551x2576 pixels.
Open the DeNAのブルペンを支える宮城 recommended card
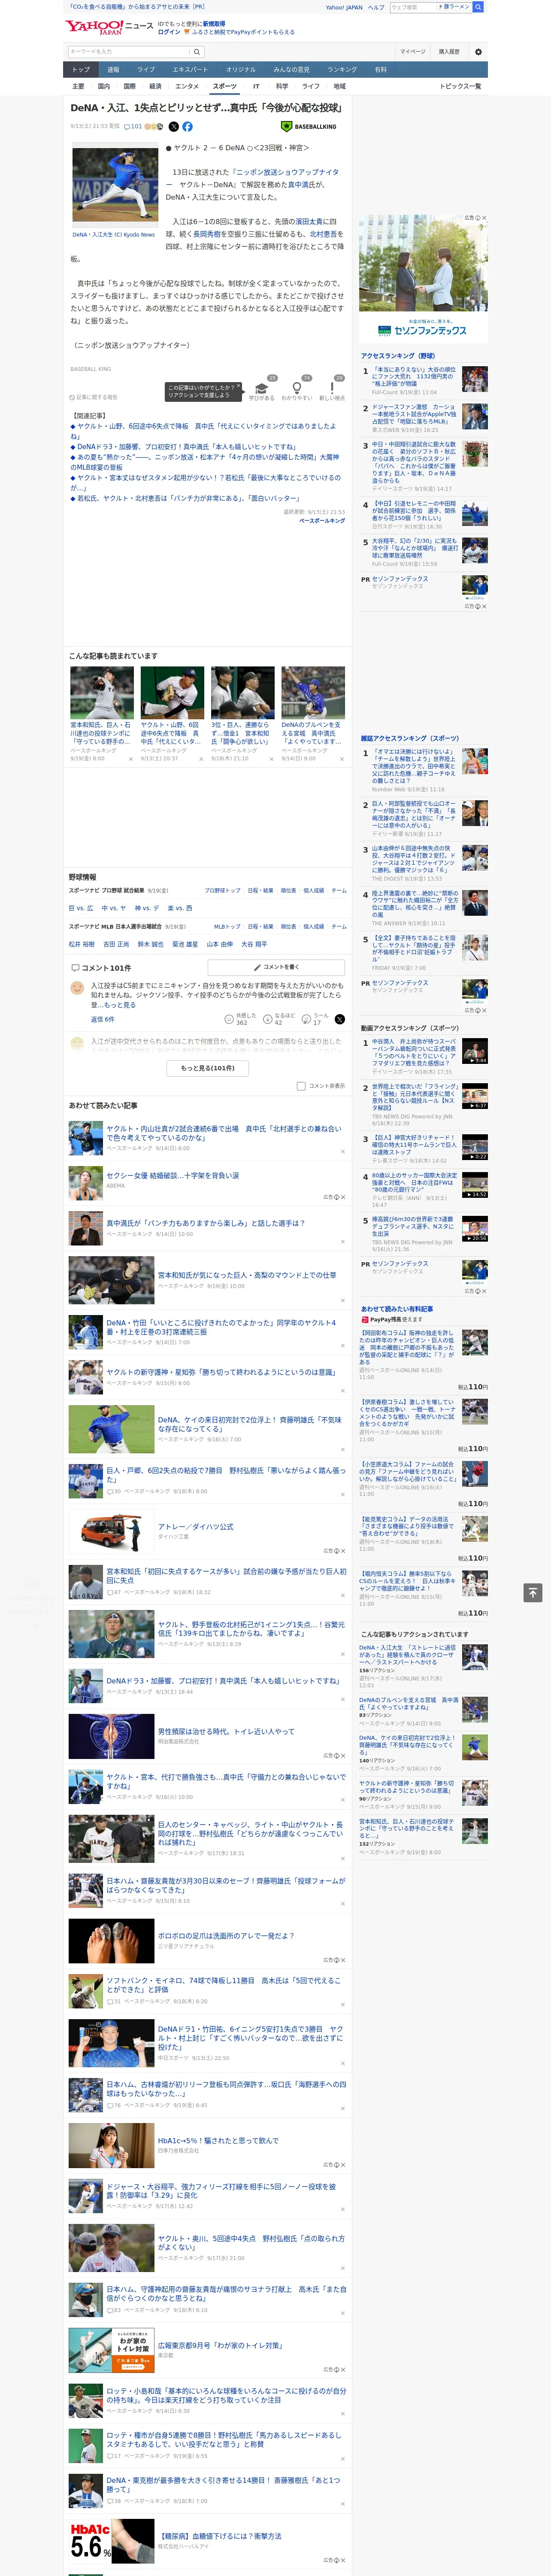tap(312, 715)
